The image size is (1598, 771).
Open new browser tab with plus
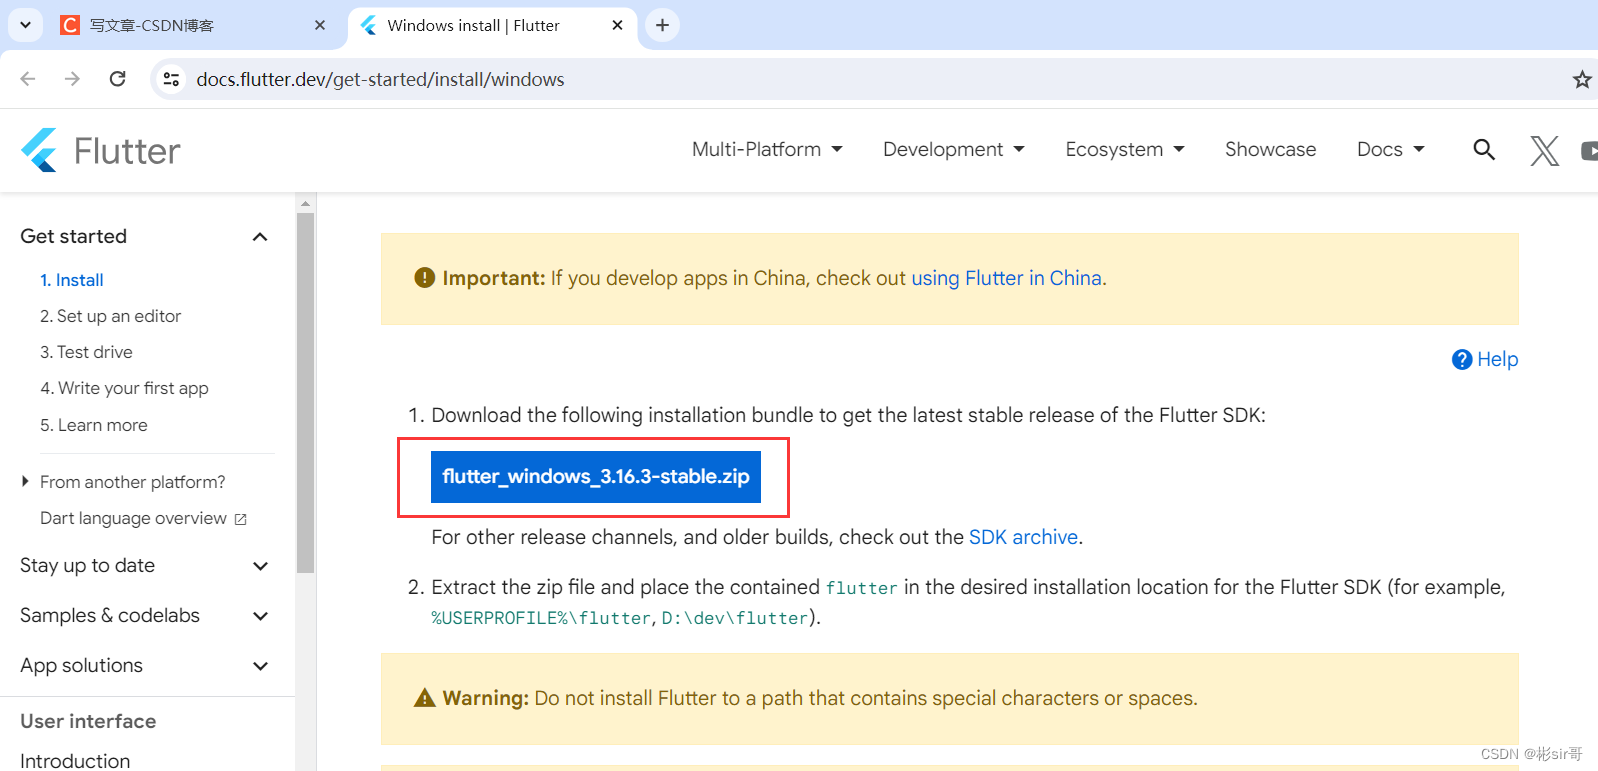(x=662, y=25)
